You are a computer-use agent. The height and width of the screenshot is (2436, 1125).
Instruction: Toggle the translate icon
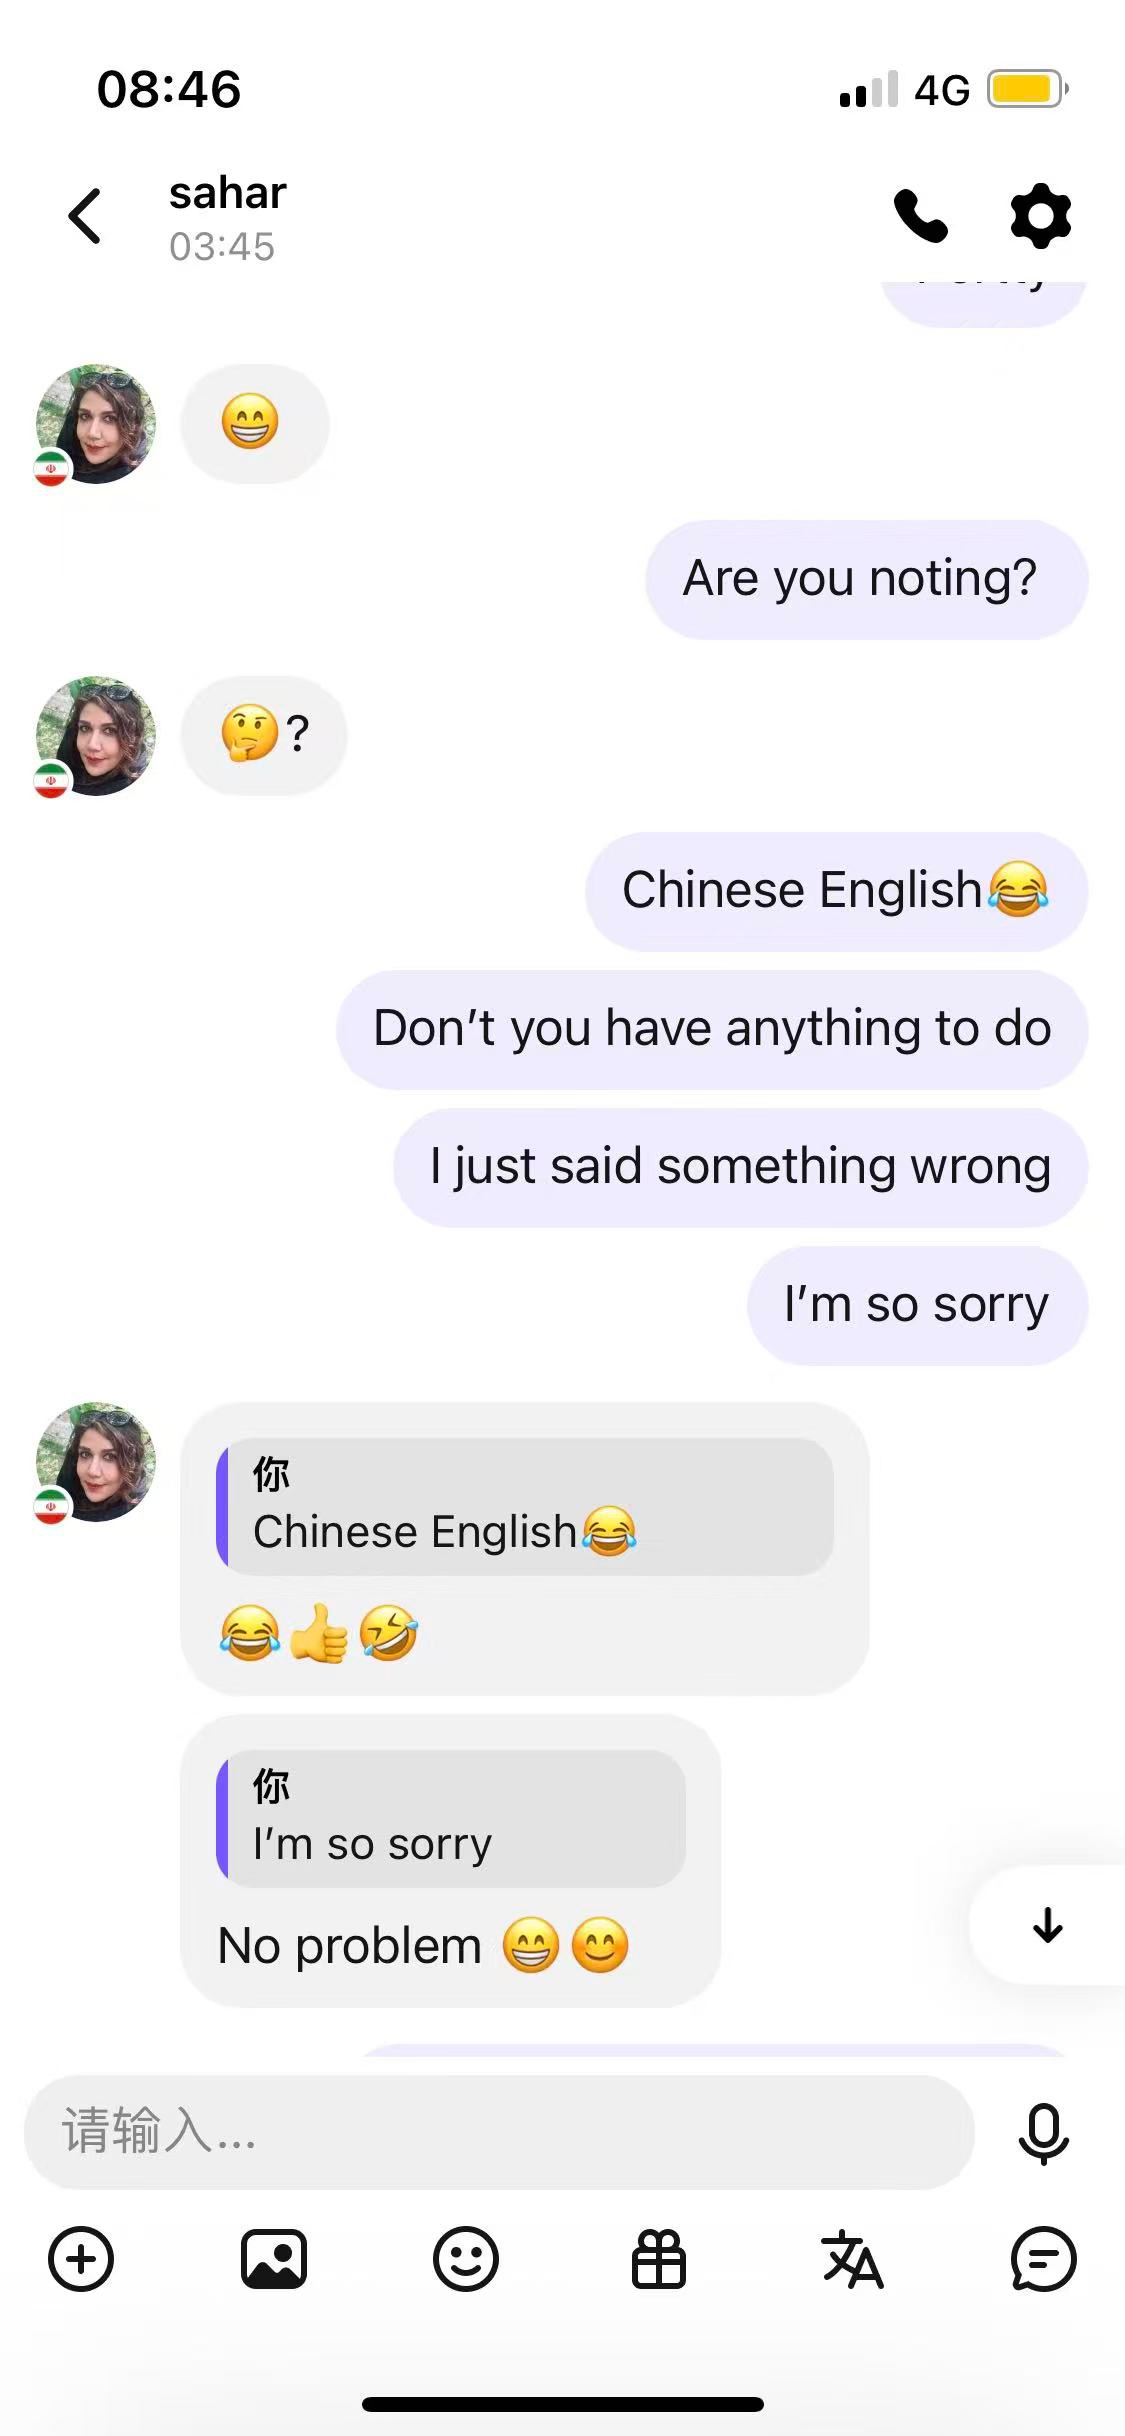(x=852, y=2259)
